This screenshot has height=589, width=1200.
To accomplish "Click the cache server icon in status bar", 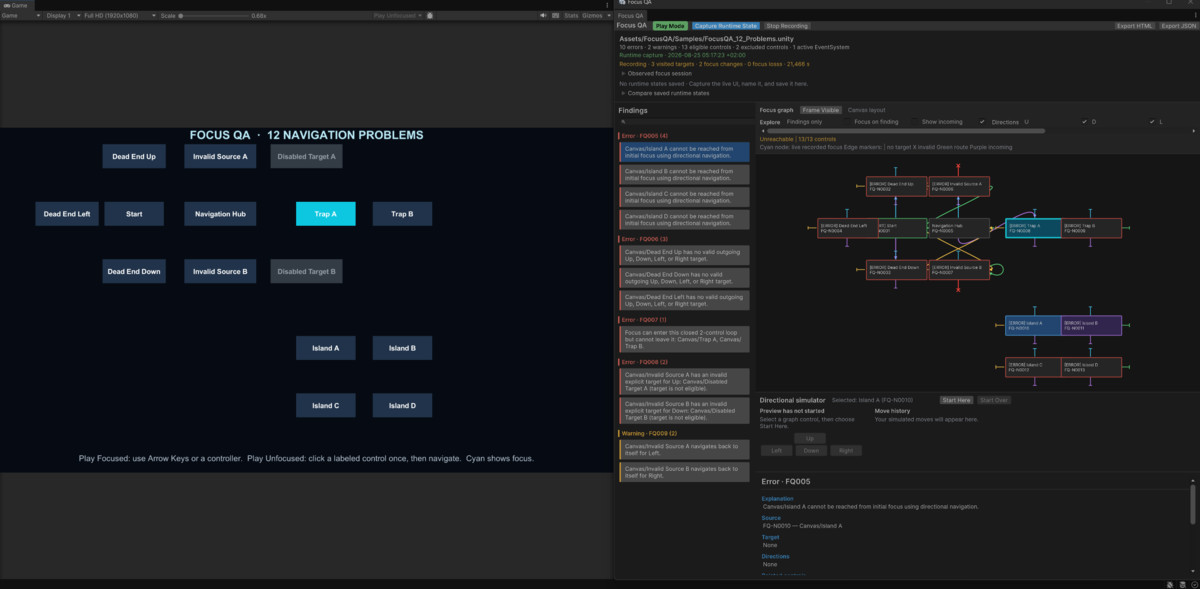I will (x=1181, y=583).
